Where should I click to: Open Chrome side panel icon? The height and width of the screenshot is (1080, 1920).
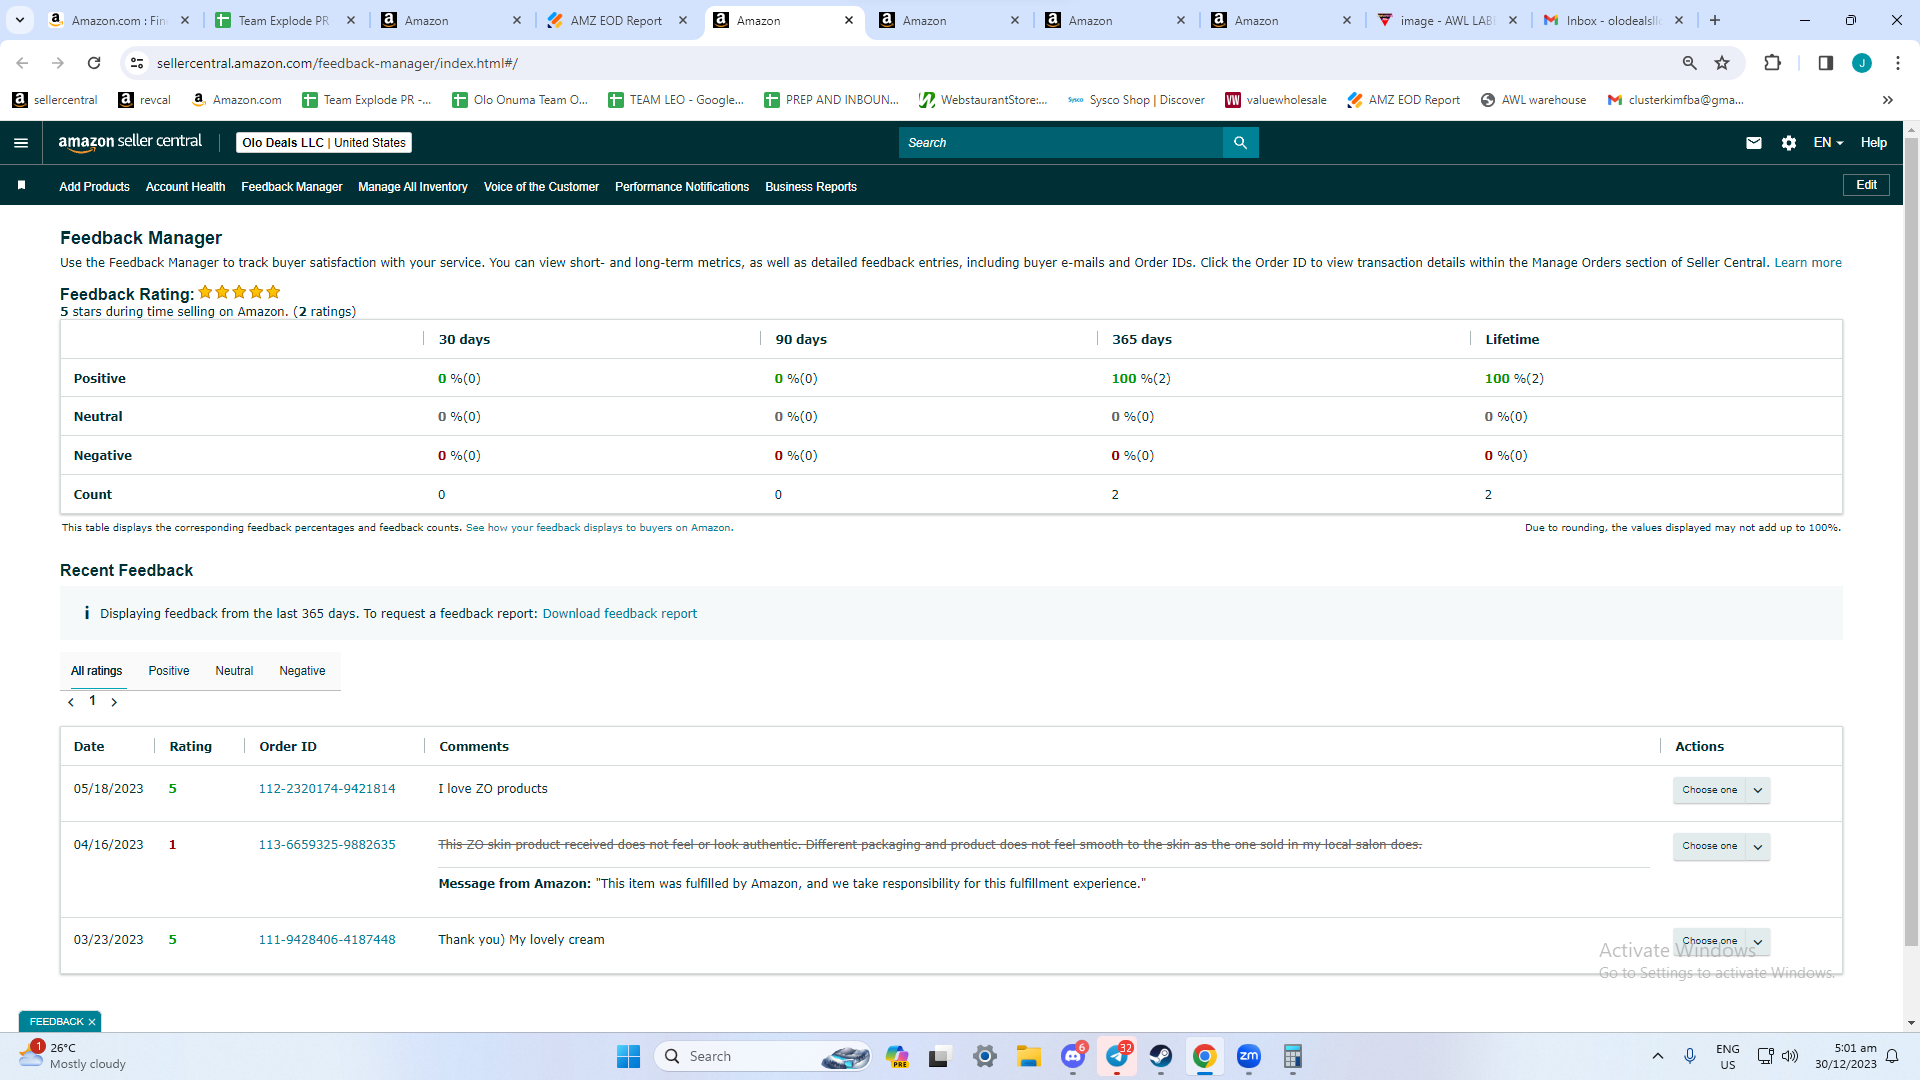[x=1825, y=63]
